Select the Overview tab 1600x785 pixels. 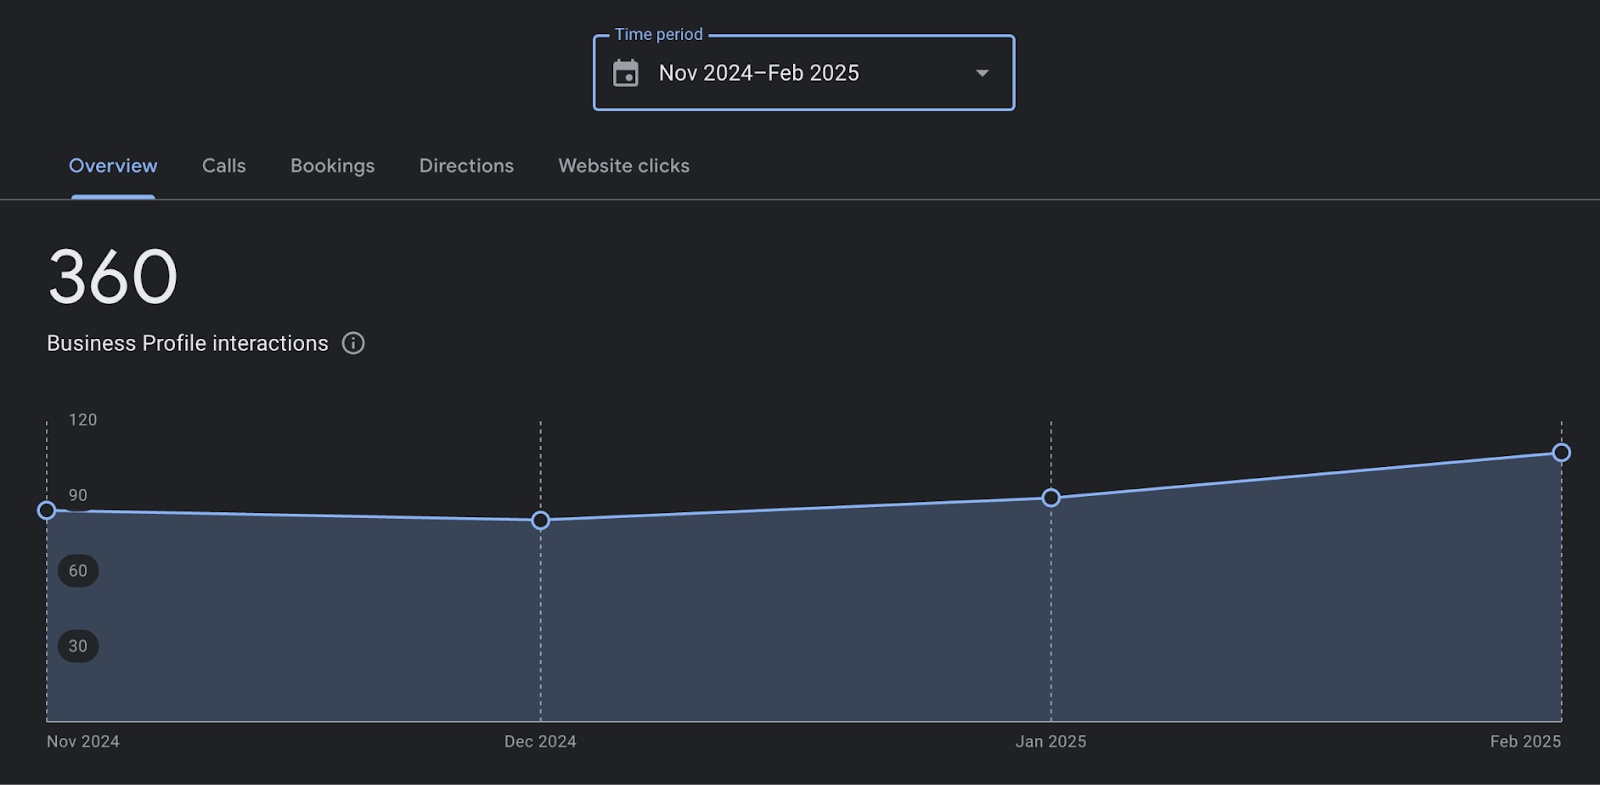pos(113,166)
